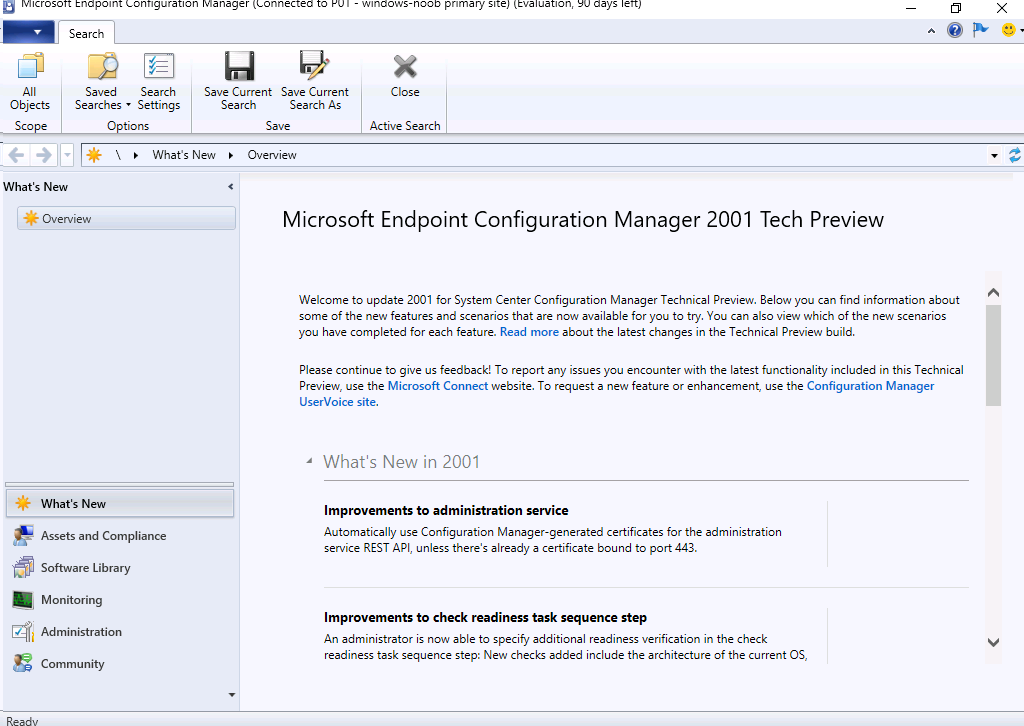Screen dimensions: 1024x726
Task: Select Overview breadcrumb segment
Action: pos(272,155)
